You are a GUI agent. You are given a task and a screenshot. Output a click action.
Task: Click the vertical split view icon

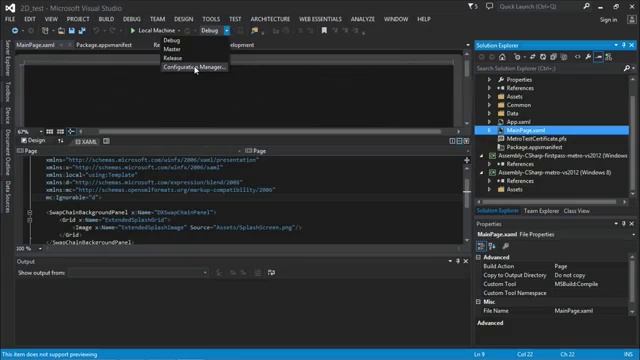tap(452, 141)
